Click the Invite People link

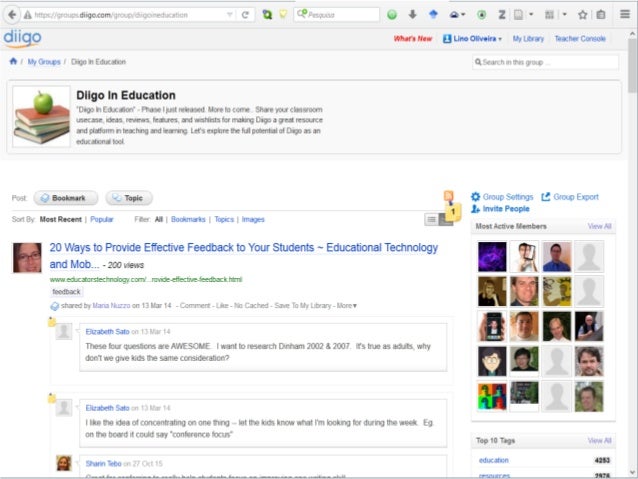506,209
